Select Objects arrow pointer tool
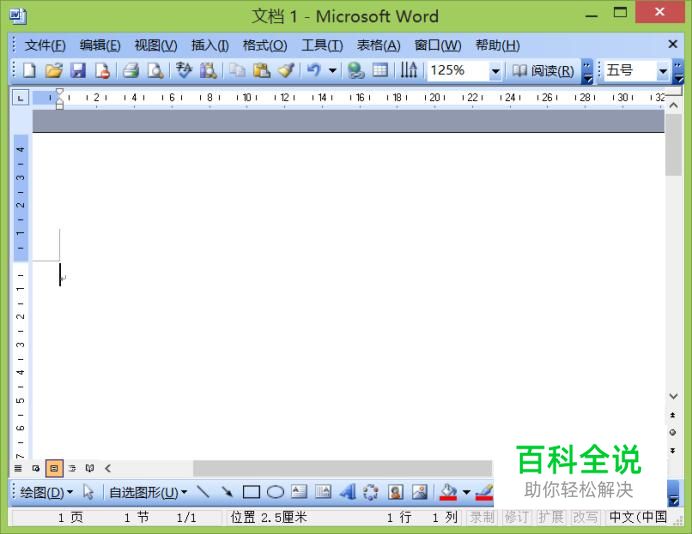Viewport: 692px width, 534px height. pyautogui.click(x=88, y=492)
